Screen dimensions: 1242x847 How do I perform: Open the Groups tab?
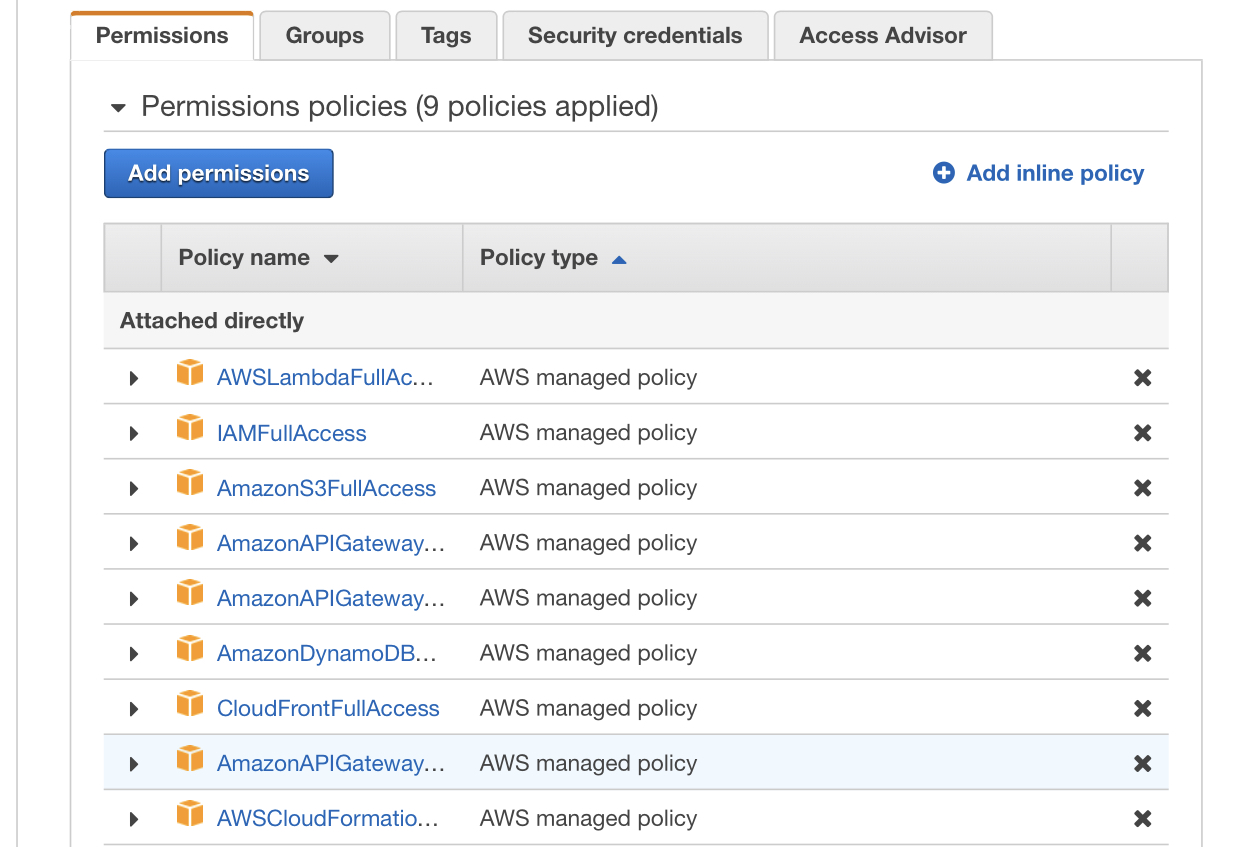(x=325, y=35)
